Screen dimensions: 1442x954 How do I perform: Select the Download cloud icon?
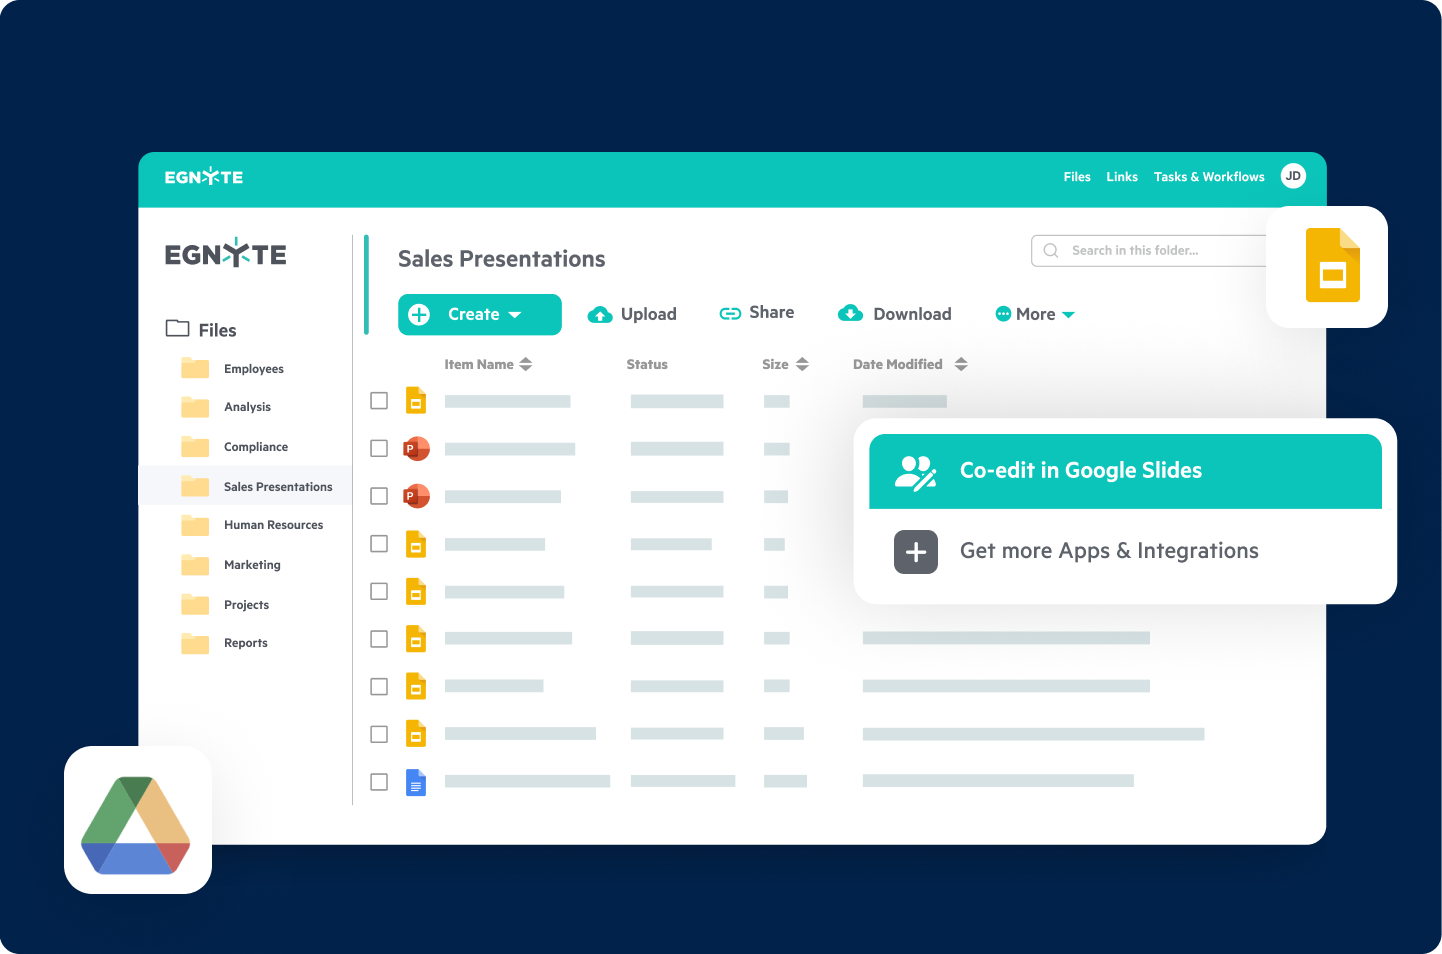coord(851,313)
